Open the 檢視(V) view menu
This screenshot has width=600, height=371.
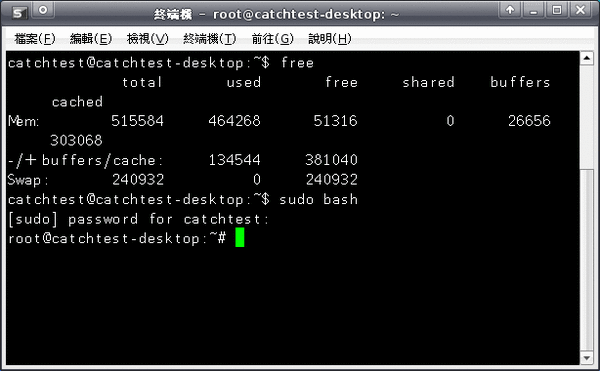(147, 39)
